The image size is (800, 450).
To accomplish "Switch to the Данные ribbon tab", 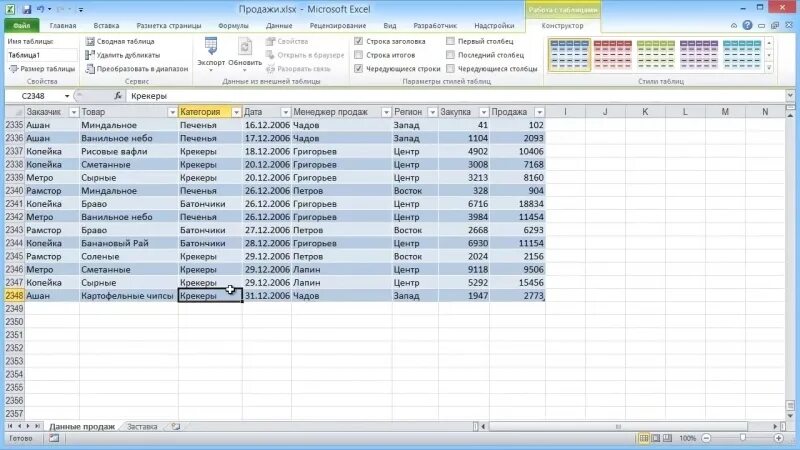I will coord(279,26).
